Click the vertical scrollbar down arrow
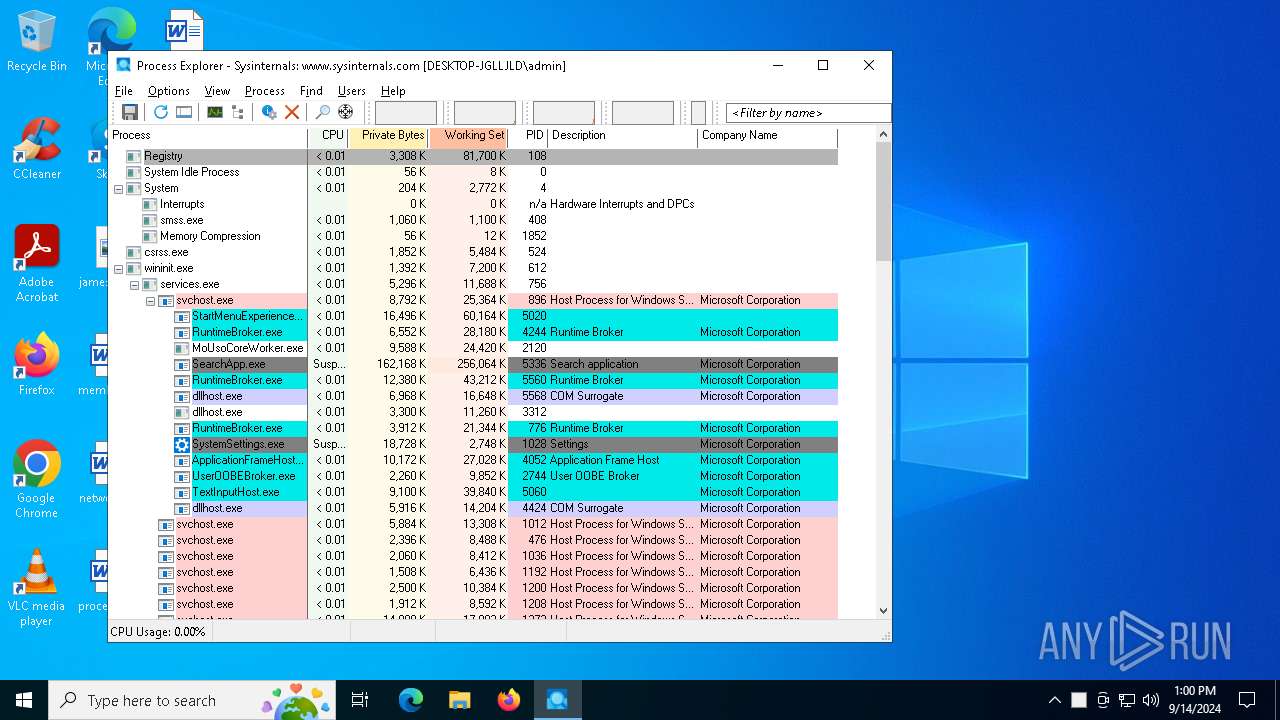The width and height of the screenshot is (1280, 720). pyautogui.click(x=883, y=611)
